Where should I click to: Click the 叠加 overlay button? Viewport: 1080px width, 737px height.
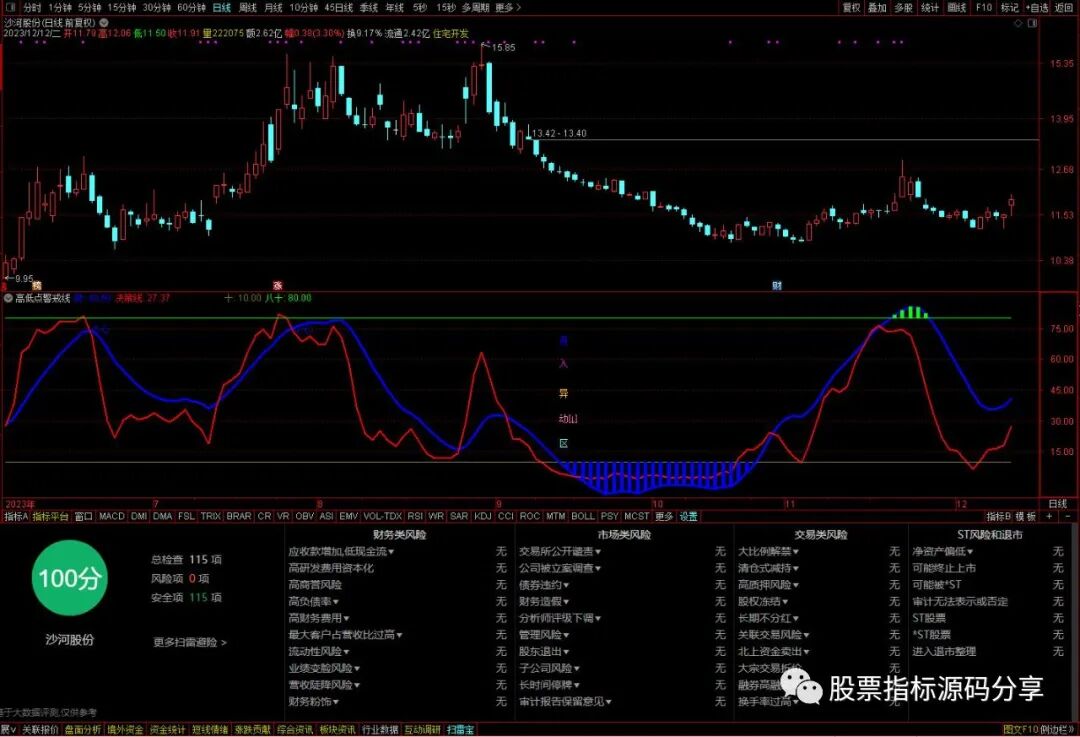(x=877, y=8)
